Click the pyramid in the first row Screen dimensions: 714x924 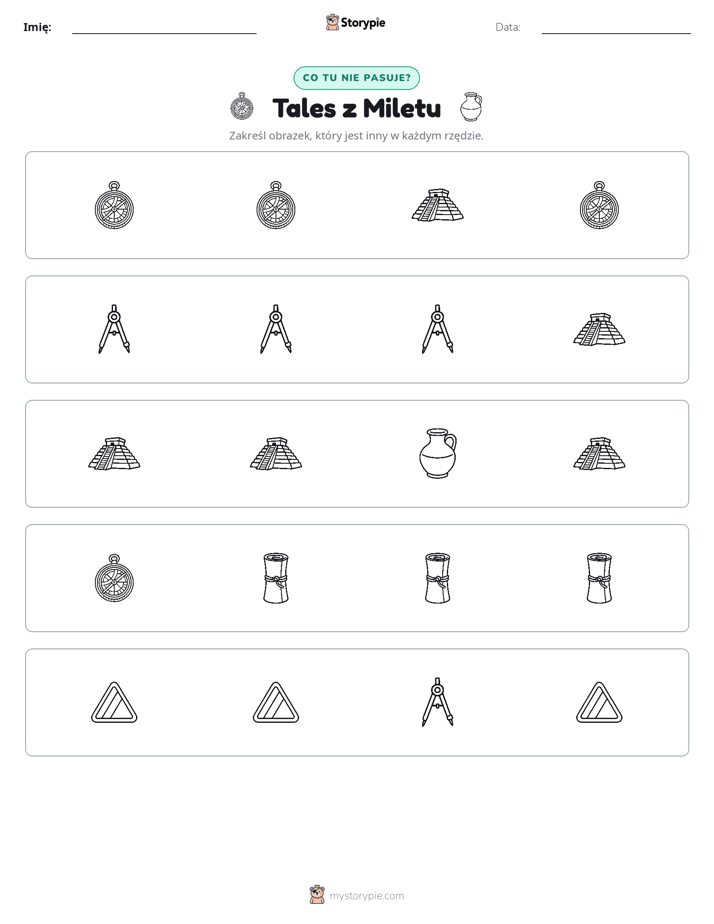(x=437, y=205)
